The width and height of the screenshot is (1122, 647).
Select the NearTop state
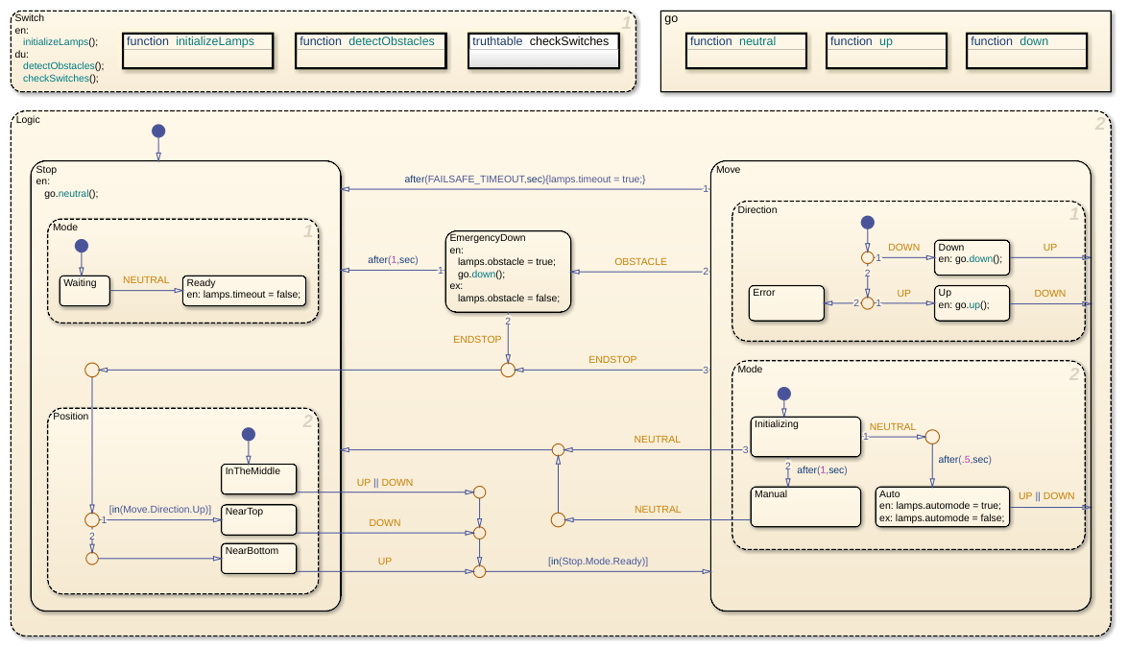pos(259,520)
